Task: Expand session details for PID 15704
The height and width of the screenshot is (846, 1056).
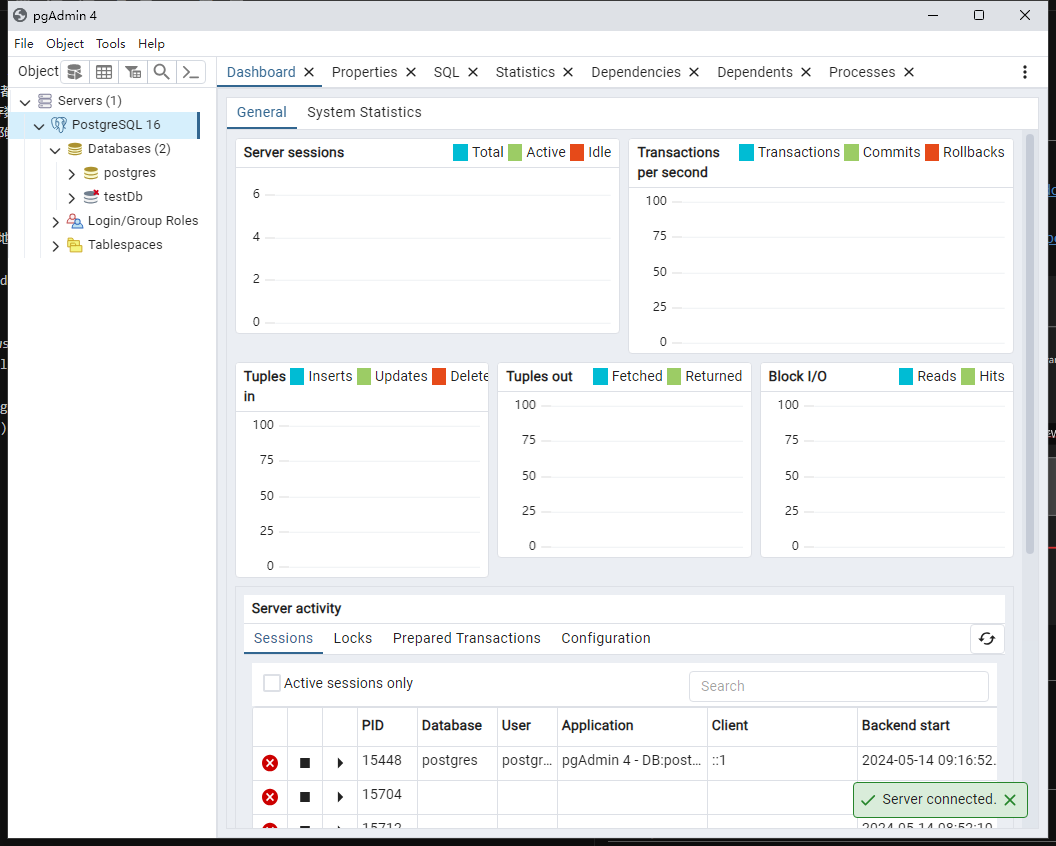Action: [340, 797]
